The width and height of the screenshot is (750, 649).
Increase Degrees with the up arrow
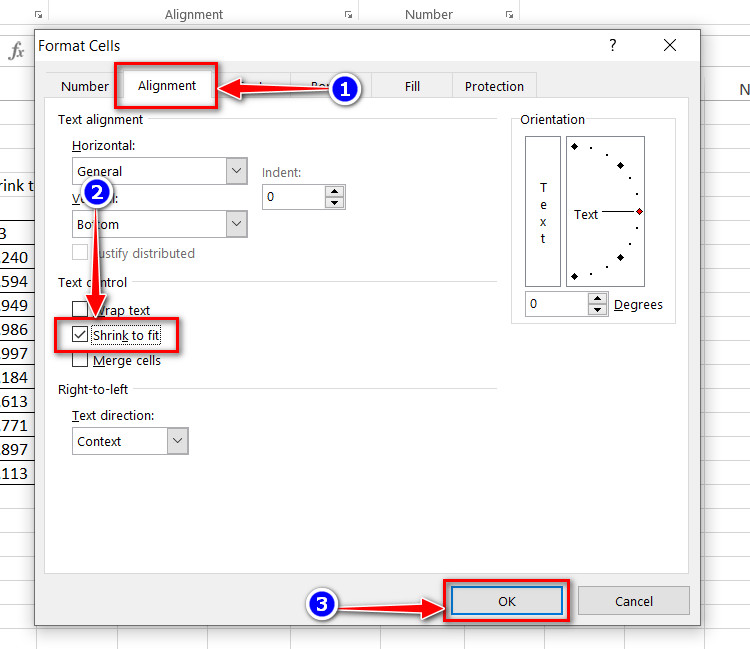[597, 298]
